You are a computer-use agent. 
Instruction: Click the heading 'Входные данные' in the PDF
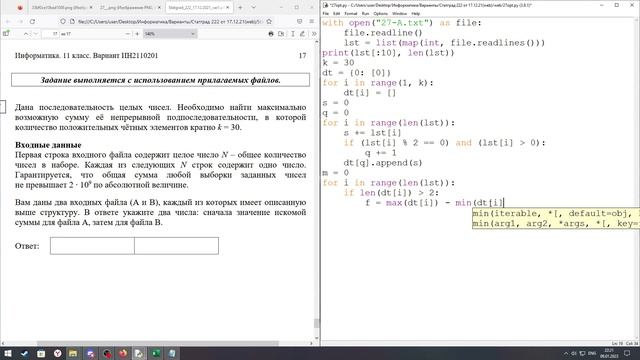point(48,145)
